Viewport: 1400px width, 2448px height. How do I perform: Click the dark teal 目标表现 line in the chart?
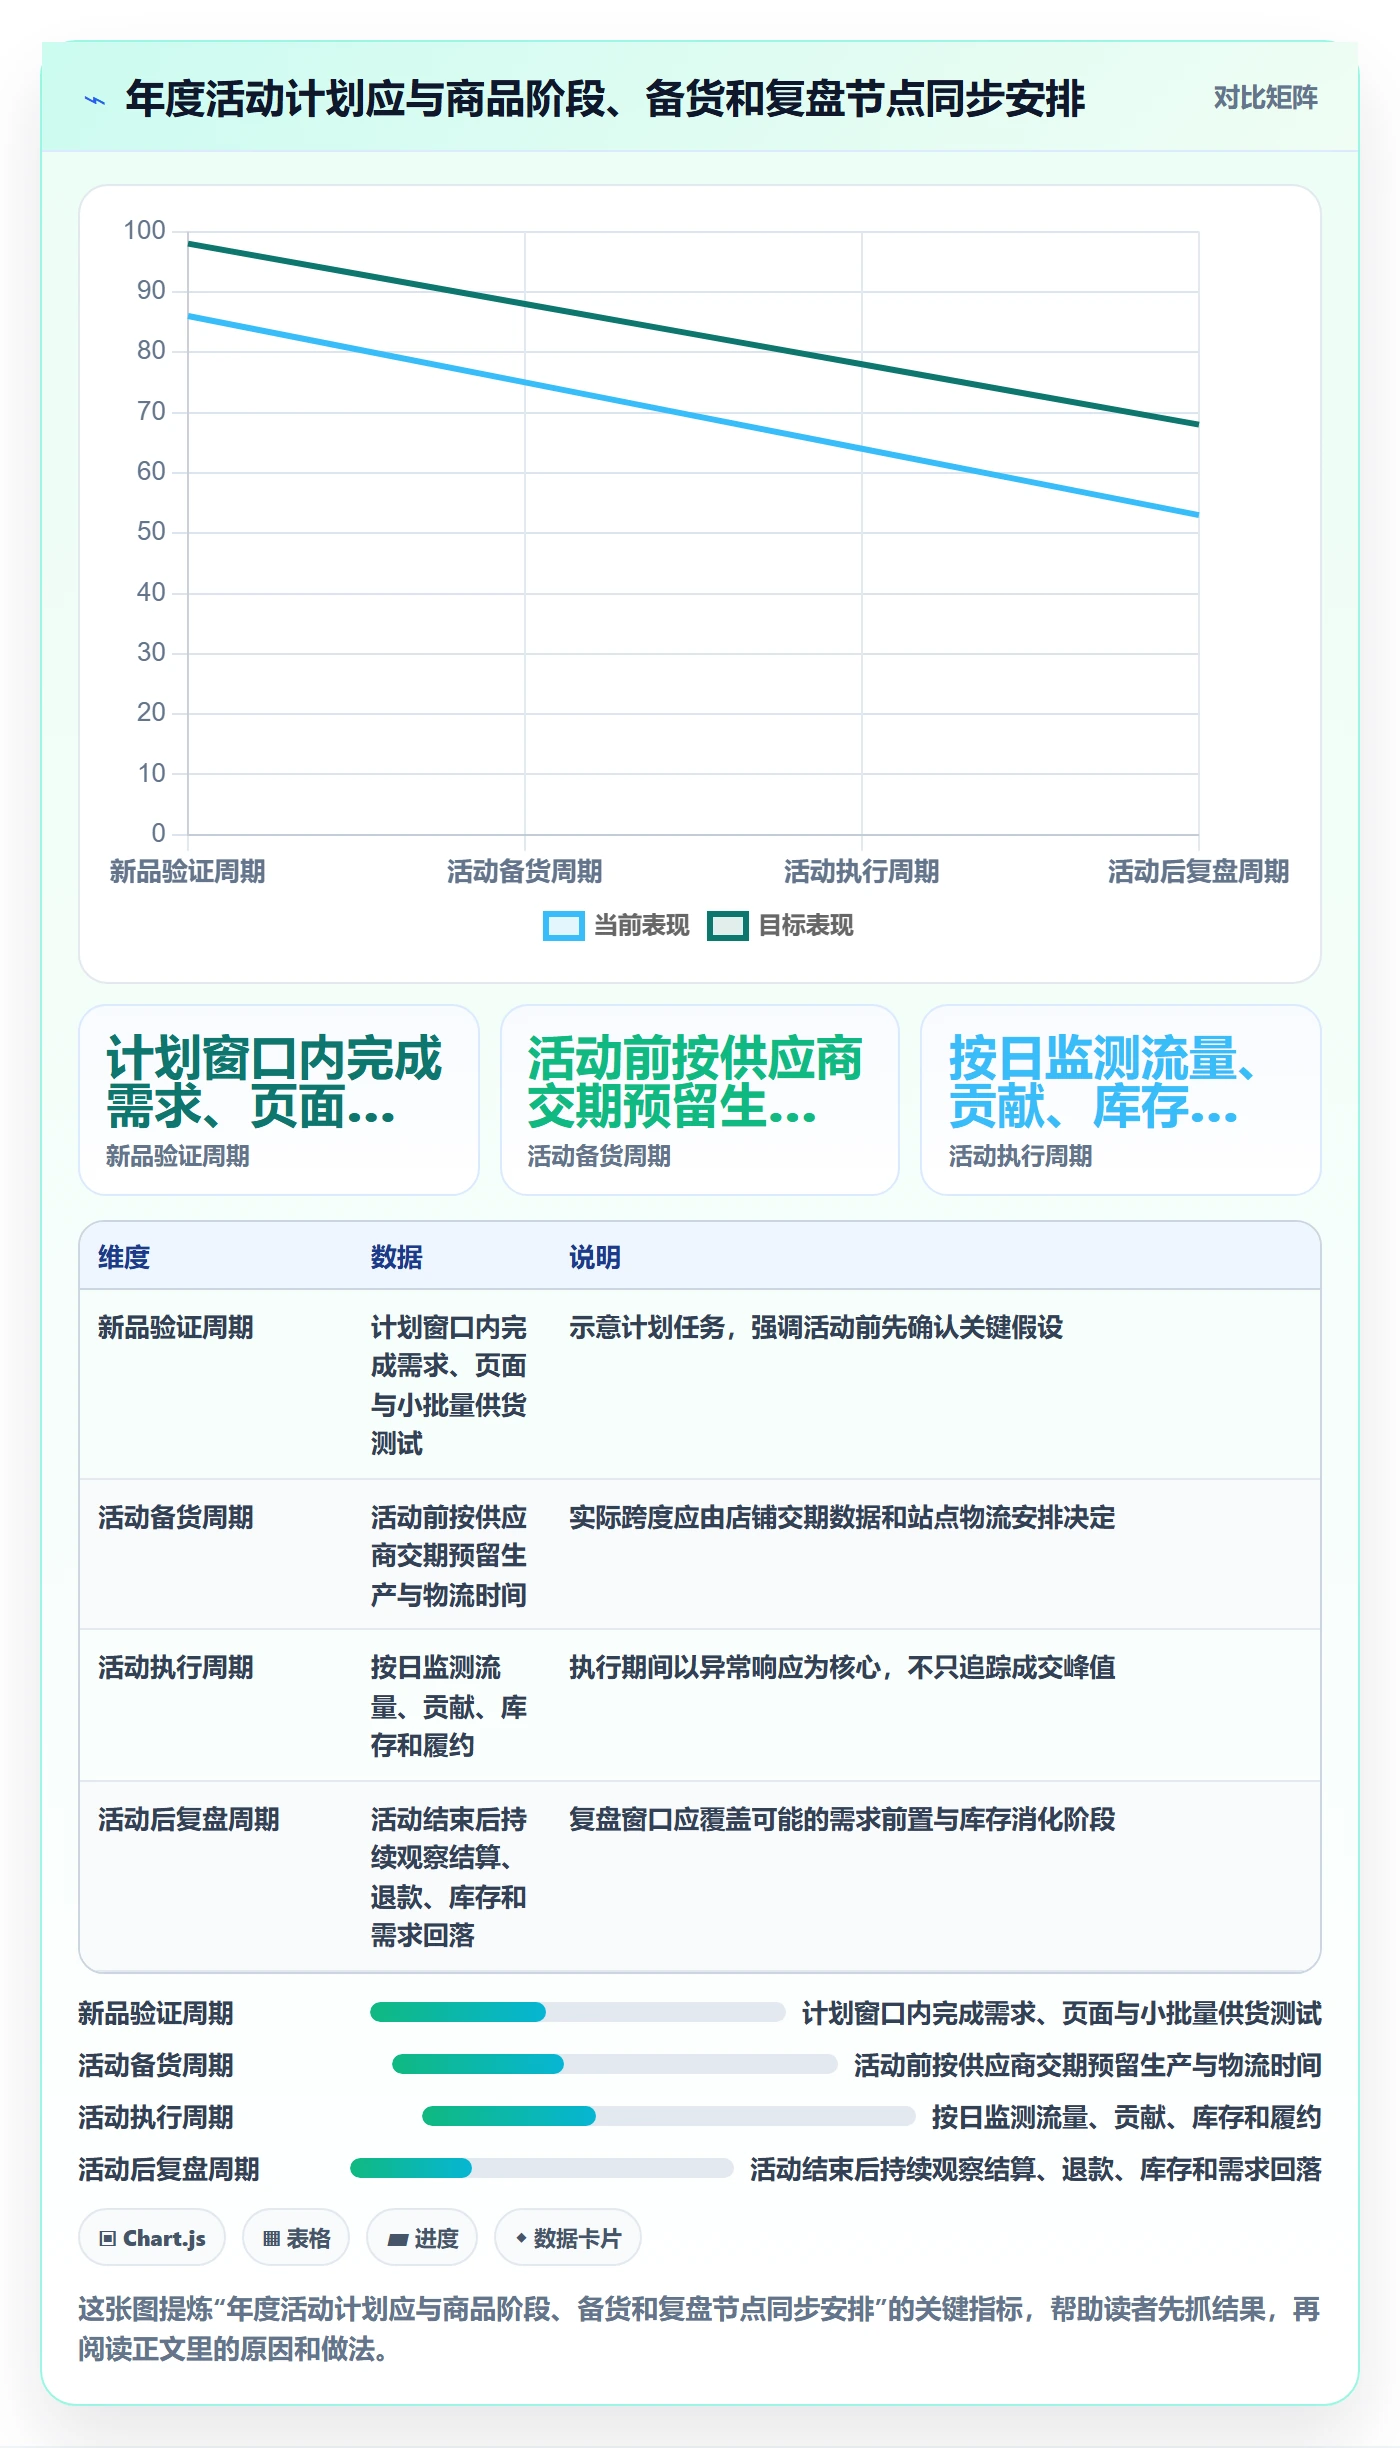[693, 334]
